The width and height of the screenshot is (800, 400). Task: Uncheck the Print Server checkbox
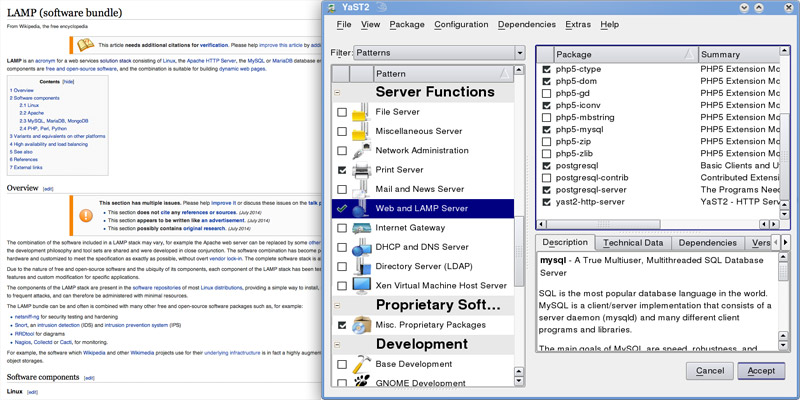click(342, 170)
